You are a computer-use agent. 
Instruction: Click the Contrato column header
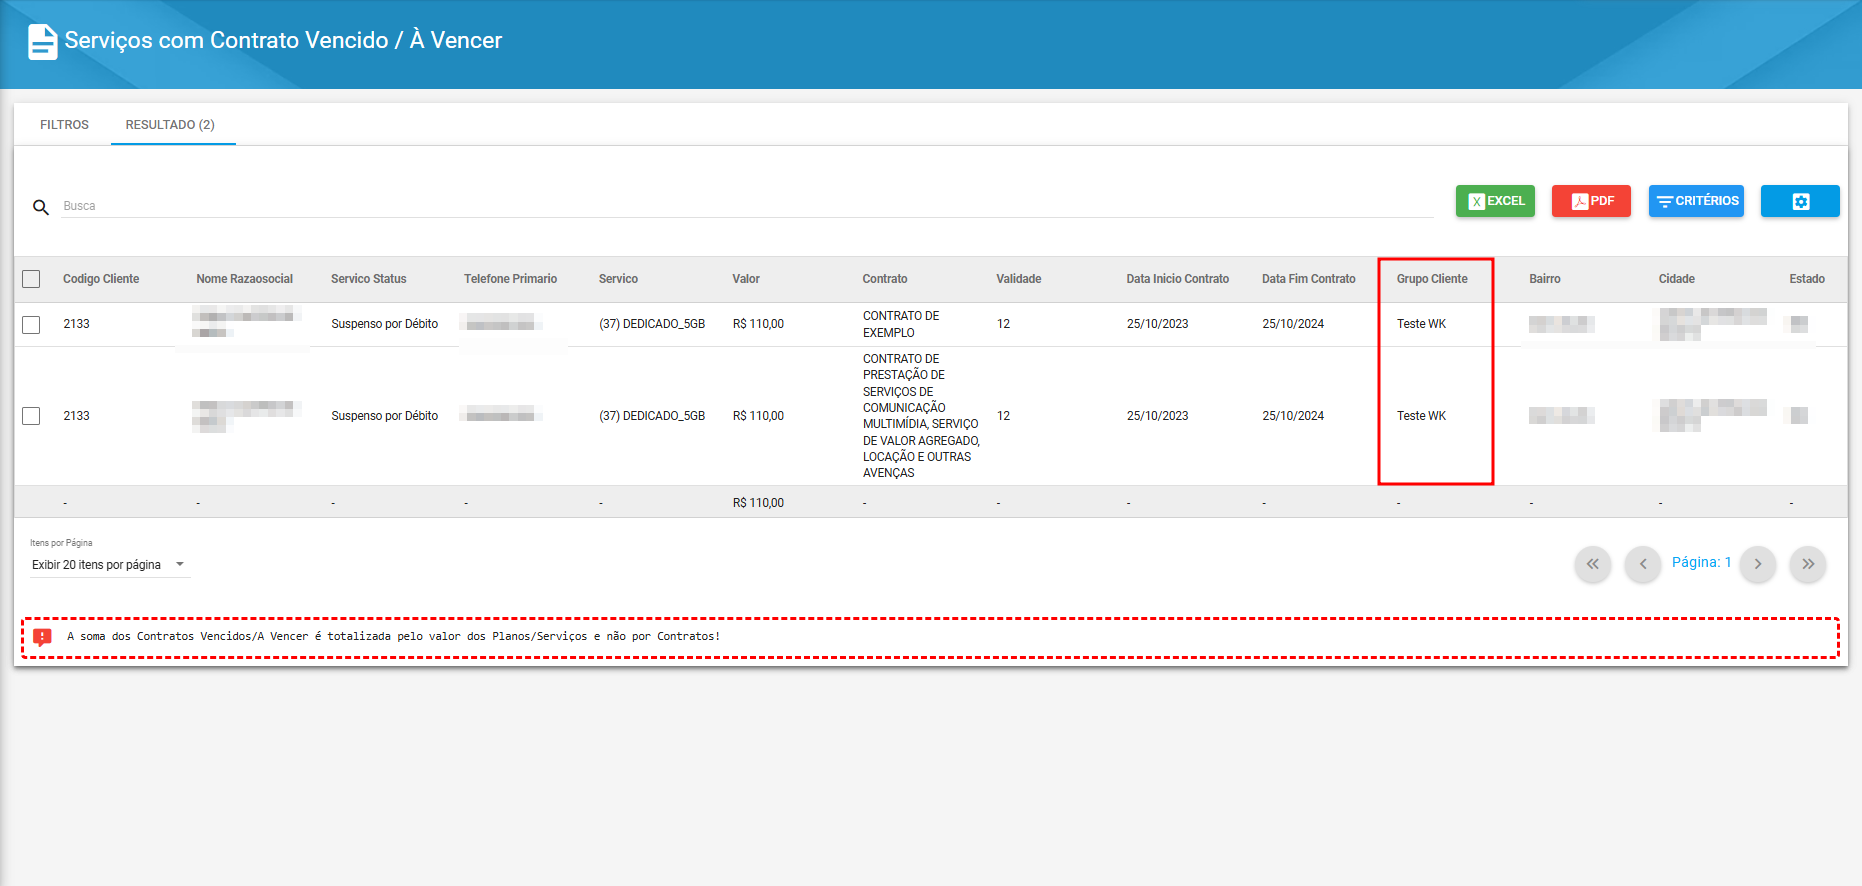coord(885,279)
